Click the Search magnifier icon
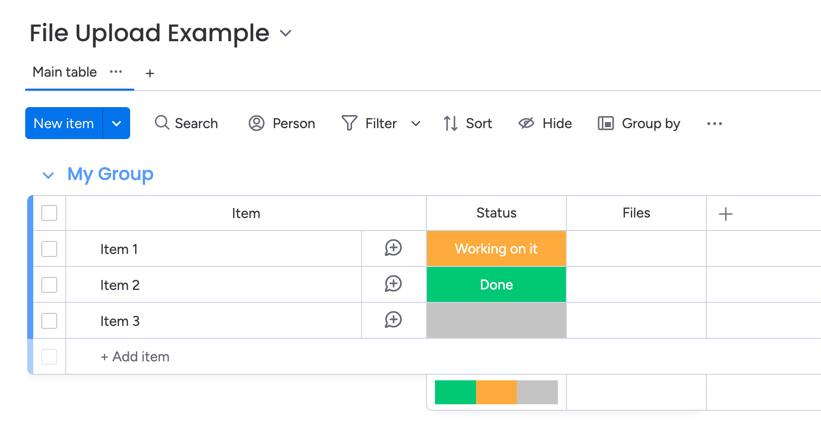 (x=162, y=123)
